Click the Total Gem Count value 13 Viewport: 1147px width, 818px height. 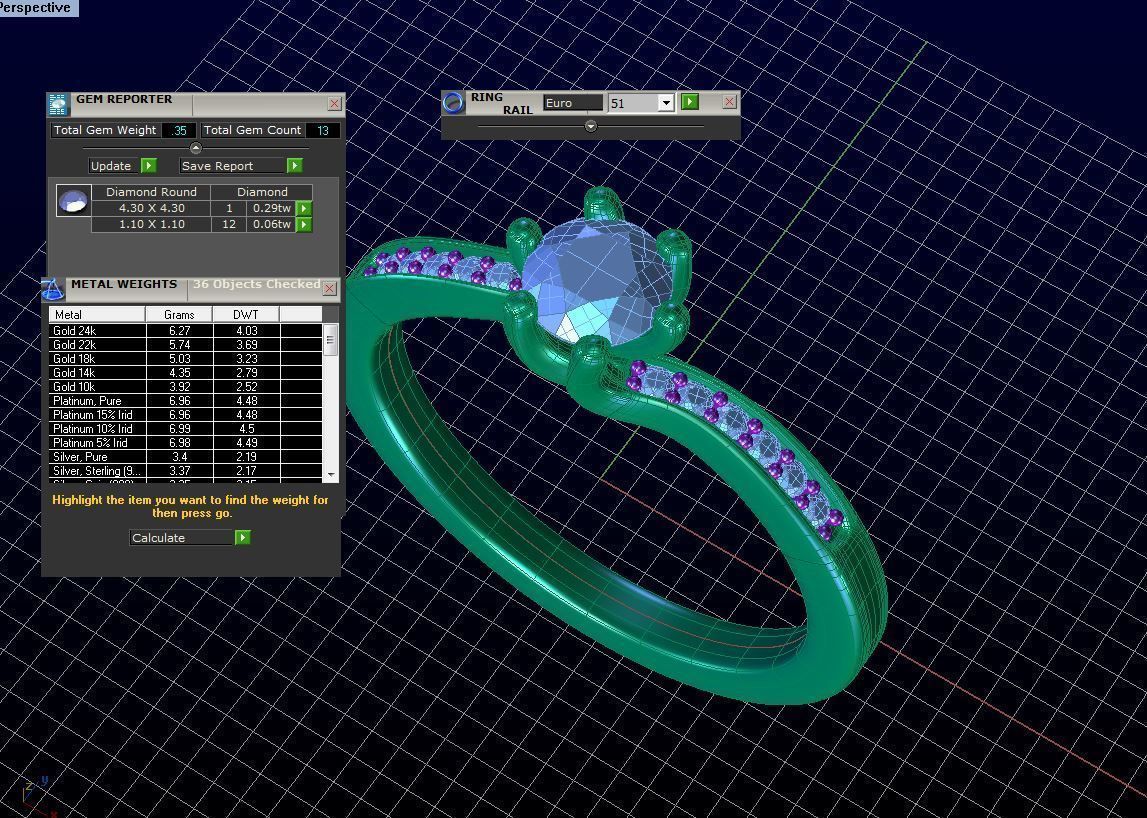323,130
